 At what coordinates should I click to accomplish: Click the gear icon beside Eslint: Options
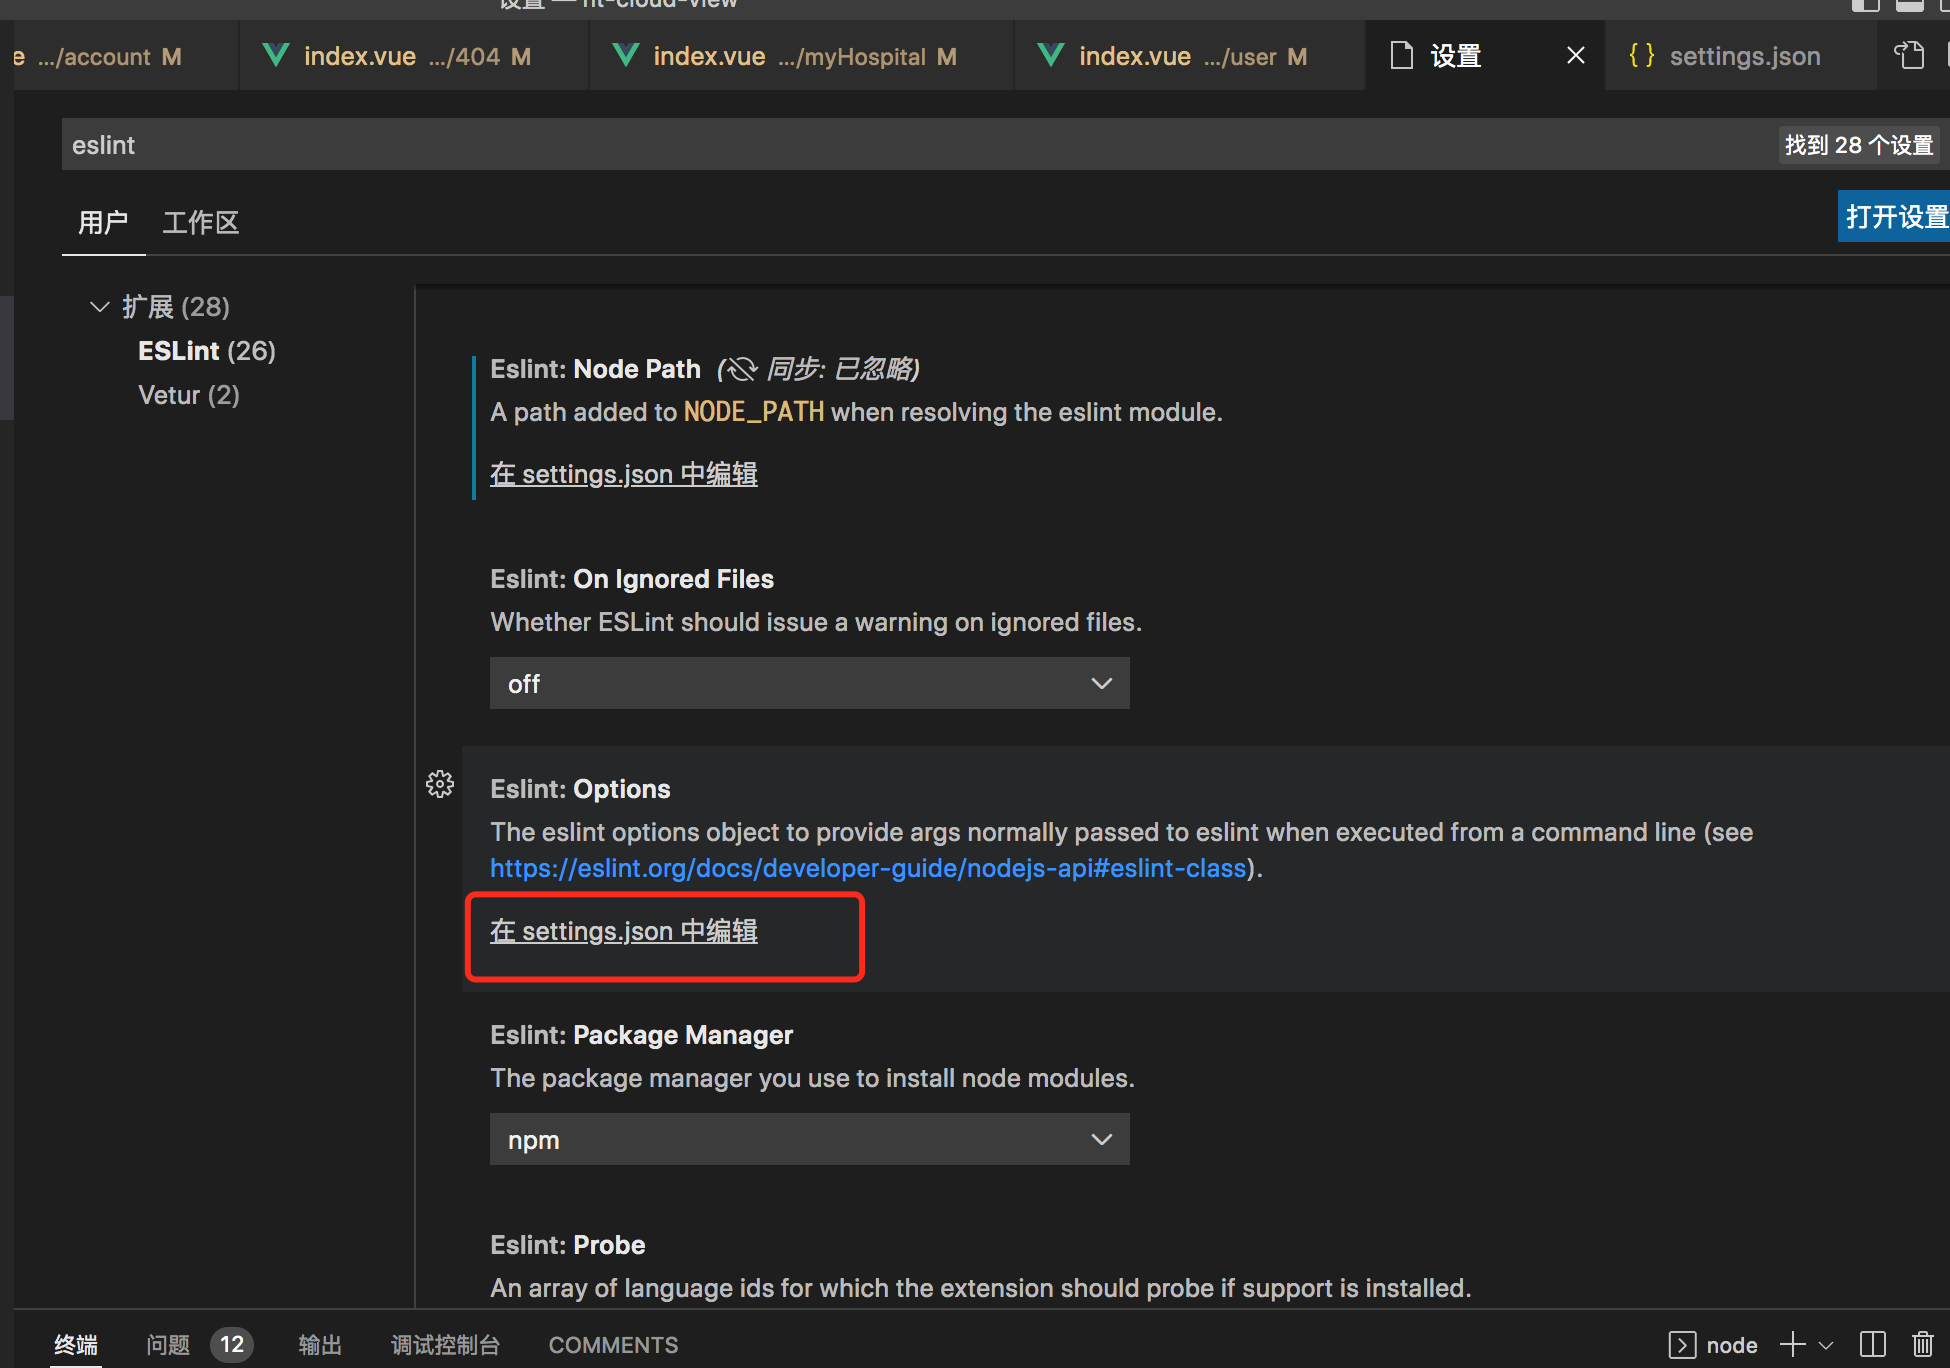point(440,784)
